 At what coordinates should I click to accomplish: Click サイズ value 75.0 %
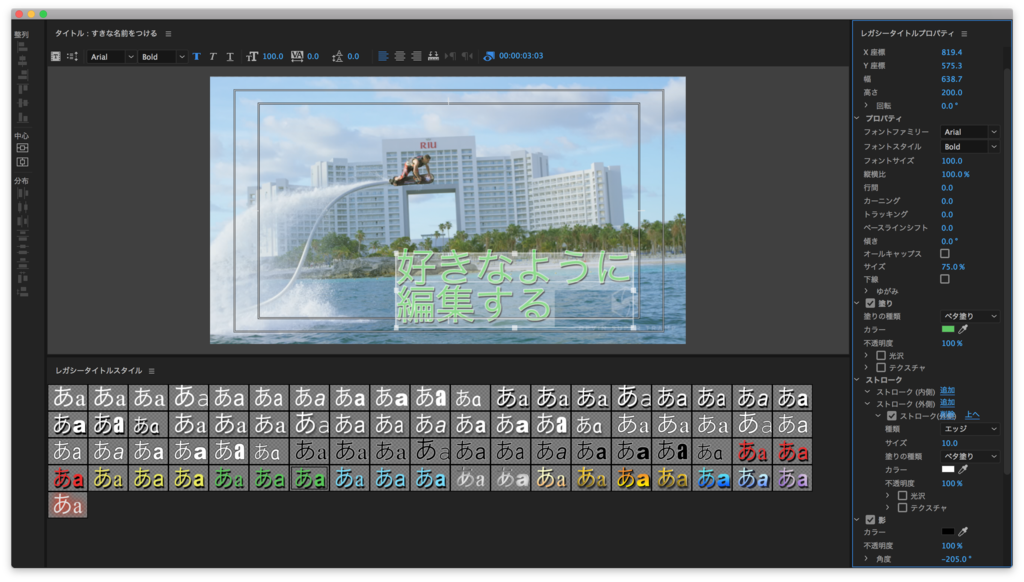(953, 267)
